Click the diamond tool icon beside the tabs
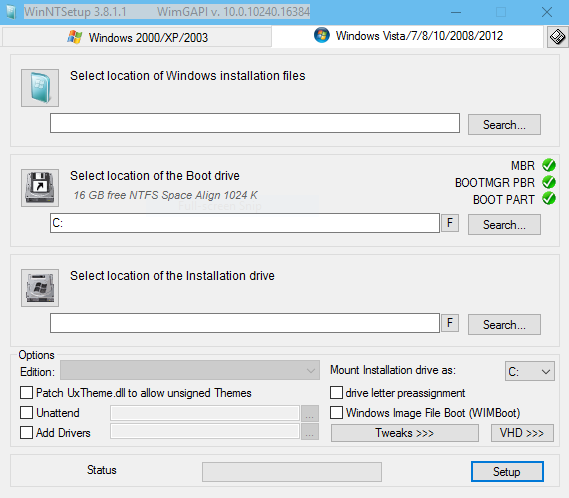 point(557,37)
